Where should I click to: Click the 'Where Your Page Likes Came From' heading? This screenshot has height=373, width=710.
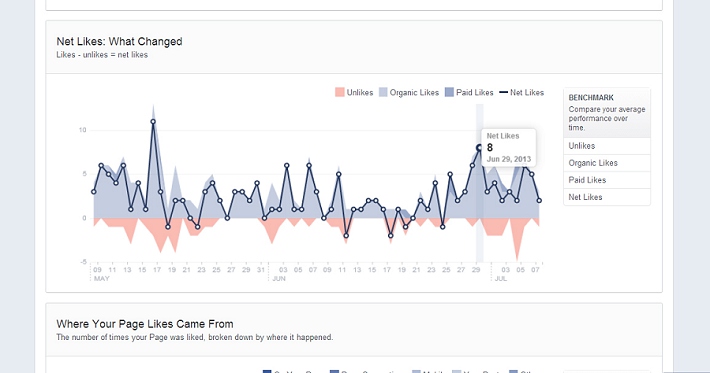pos(145,324)
